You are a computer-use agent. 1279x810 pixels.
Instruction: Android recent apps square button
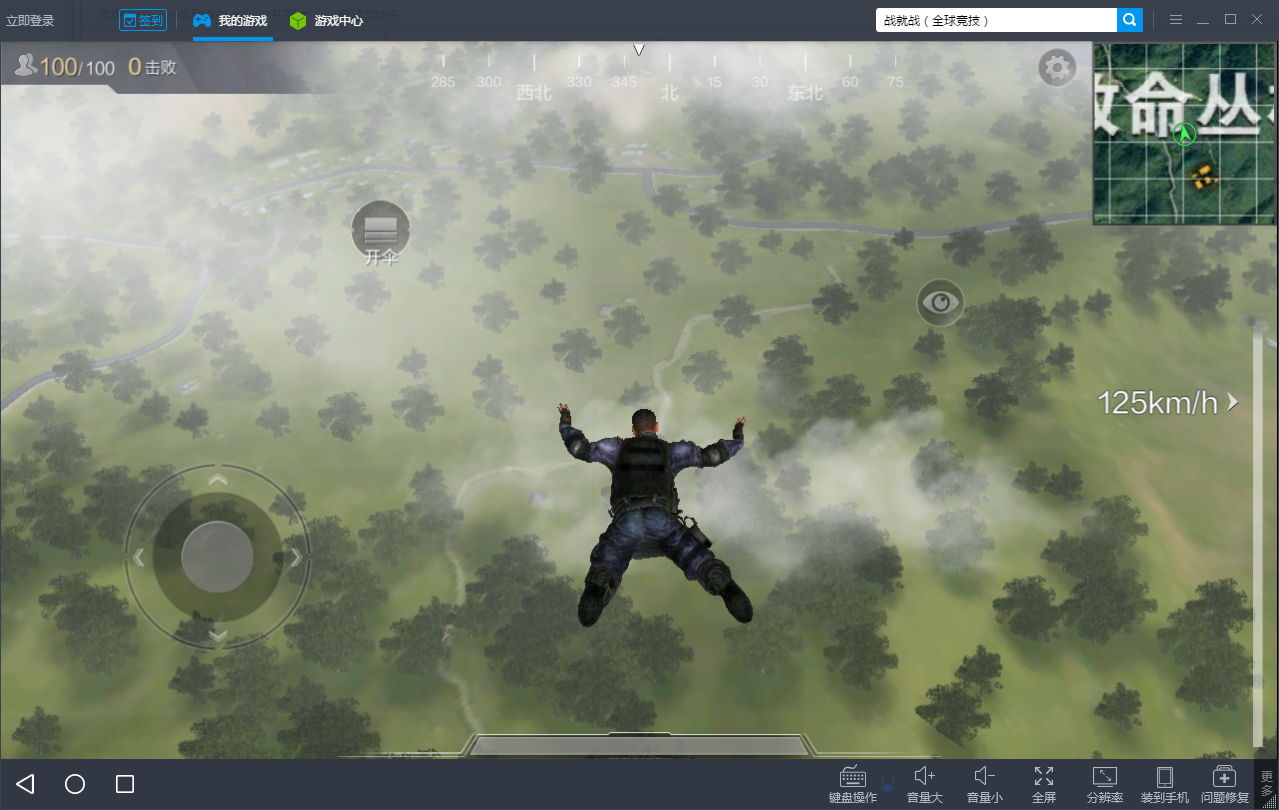click(x=125, y=784)
